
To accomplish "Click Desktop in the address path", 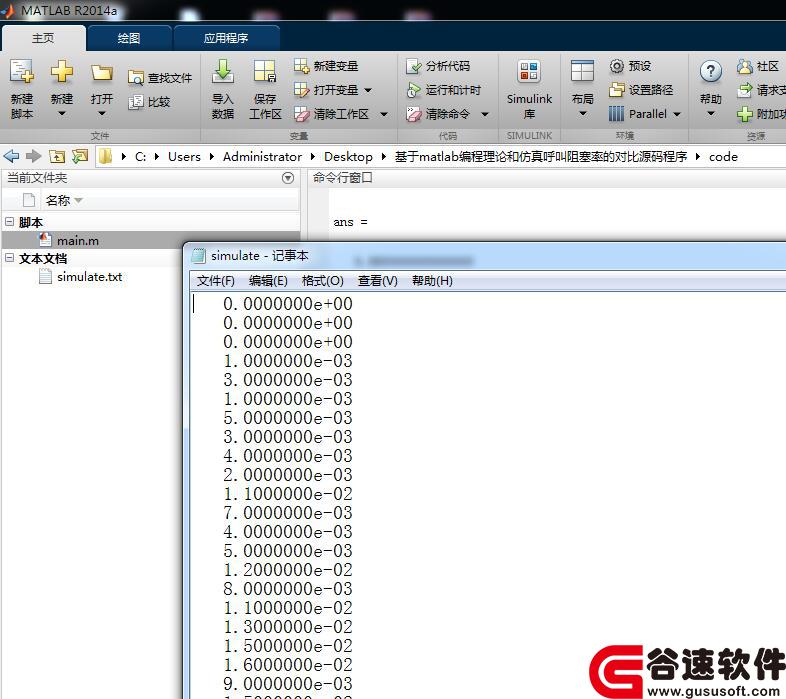I will [x=348, y=156].
